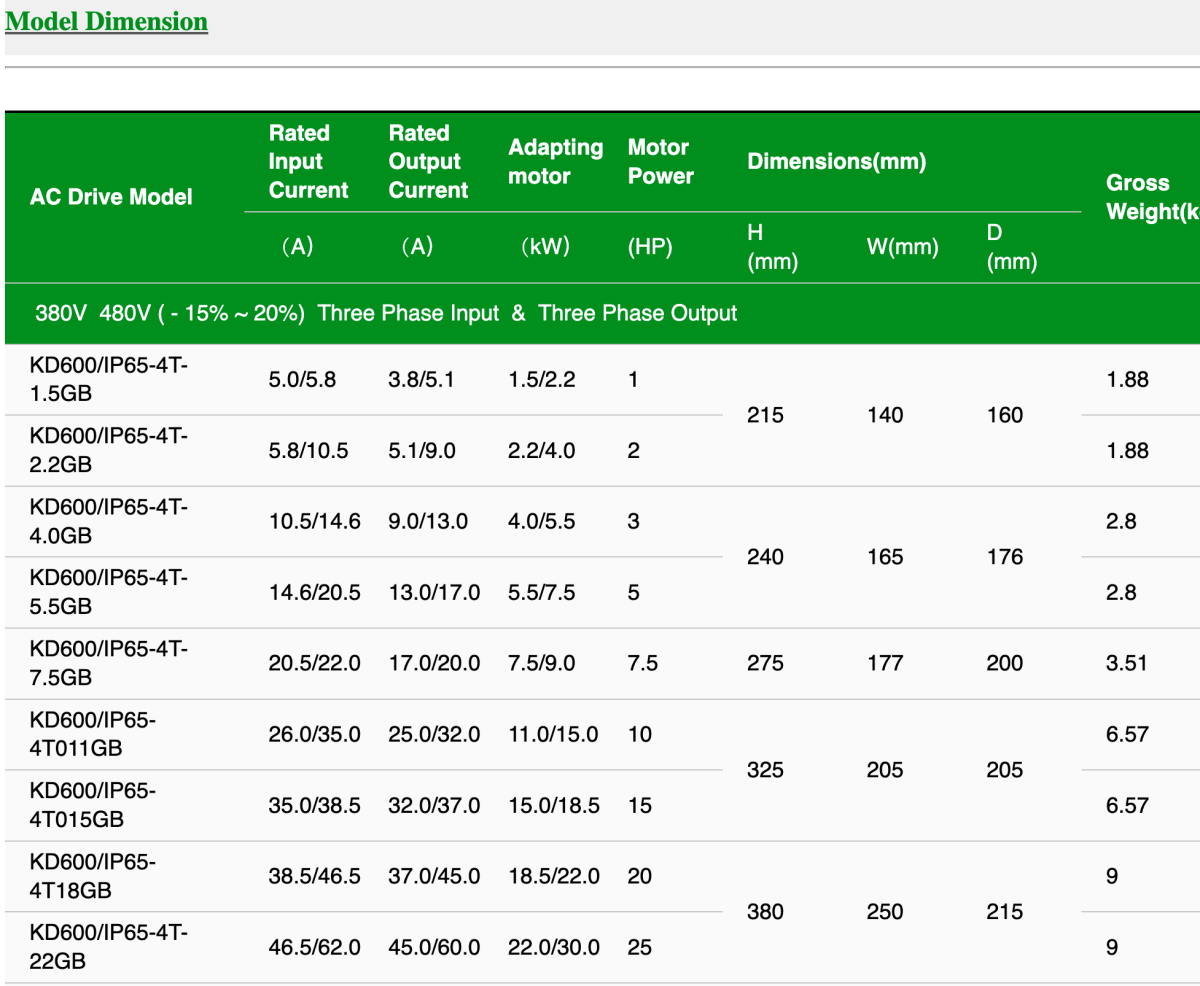Click input current value "46.5/62.0"
Screen dimensions: 1200x986
tap(315, 947)
